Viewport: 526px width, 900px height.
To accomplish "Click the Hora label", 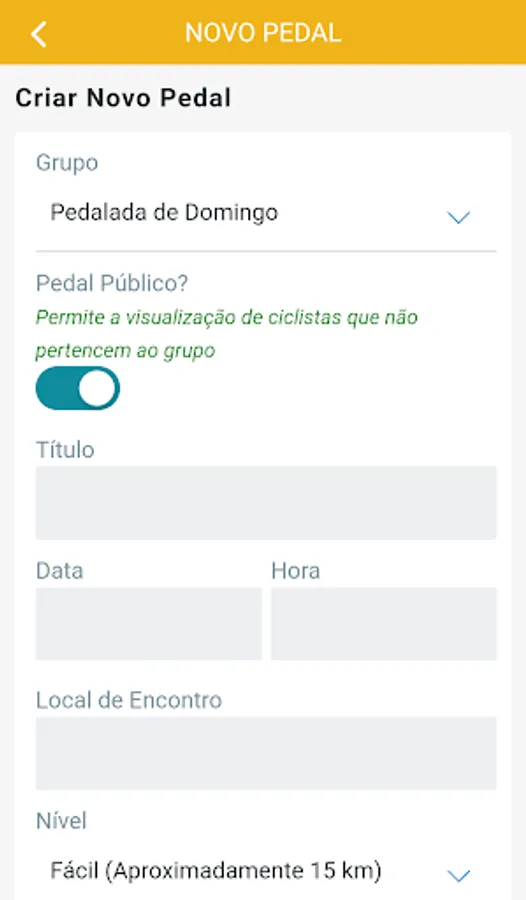I will click(x=296, y=571).
